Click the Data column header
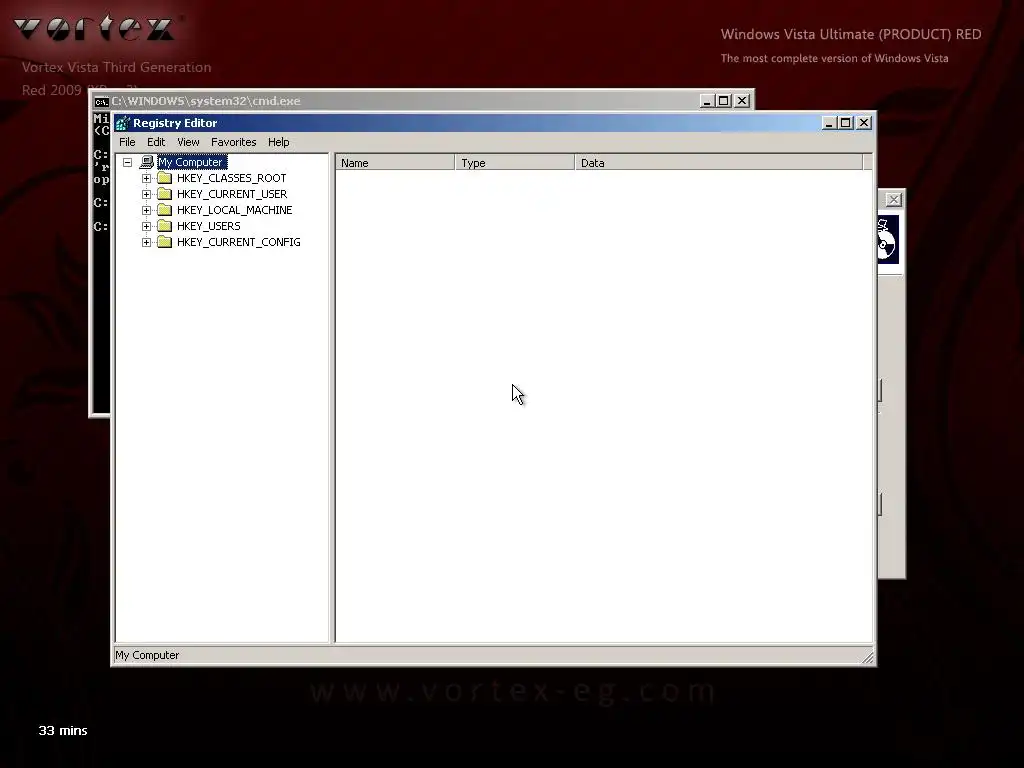Image resolution: width=1024 pixels, height=768 pixels. click(719, 163)
